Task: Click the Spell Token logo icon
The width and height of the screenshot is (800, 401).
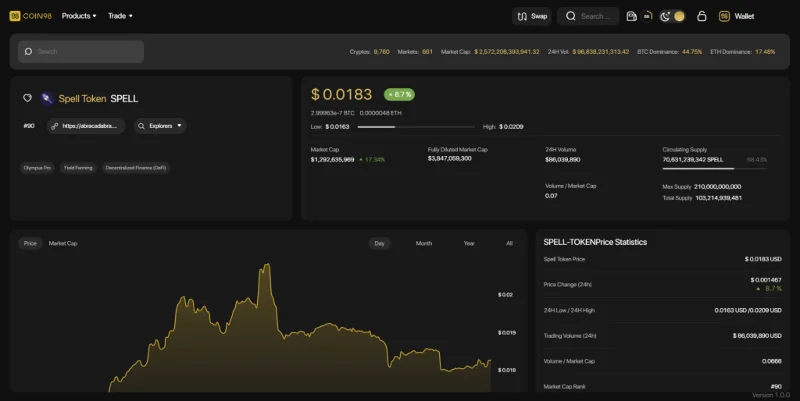Action: pos(47,98)
